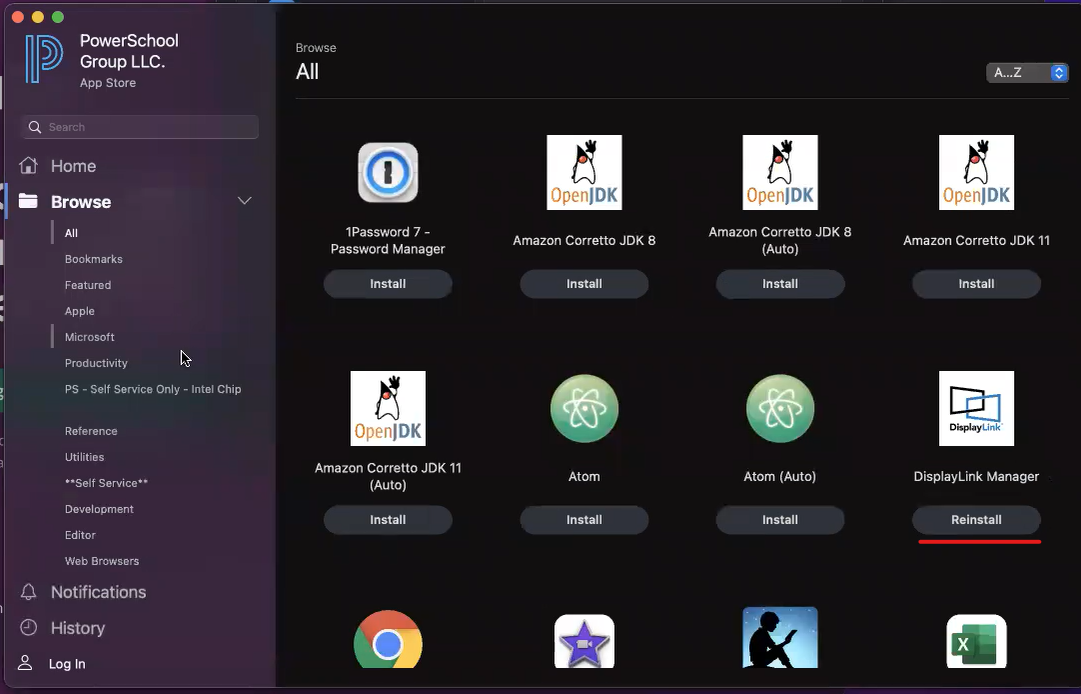Click the History clock icon
Screen dimensions: 1081x694
(x=28, y=627)
